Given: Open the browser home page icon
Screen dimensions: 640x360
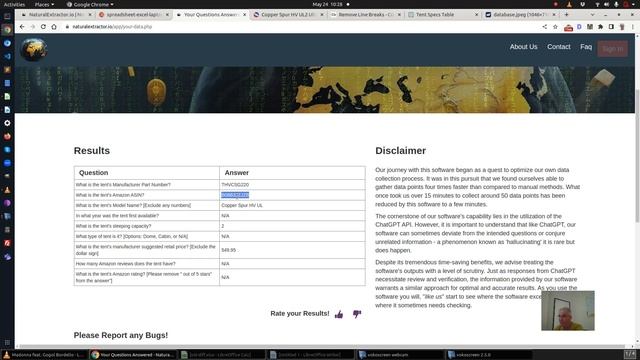Looking at the screenshot, I should (x=54, y=27).
